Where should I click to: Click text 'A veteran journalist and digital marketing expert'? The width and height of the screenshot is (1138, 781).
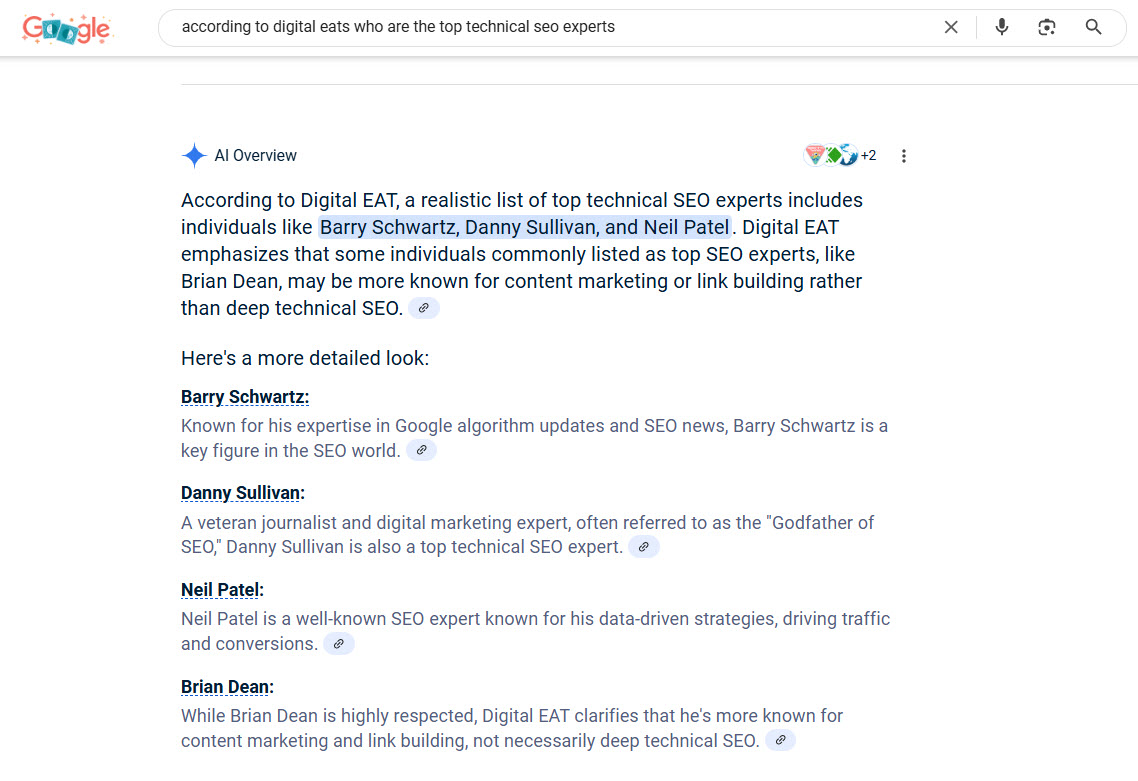[375, 523]
